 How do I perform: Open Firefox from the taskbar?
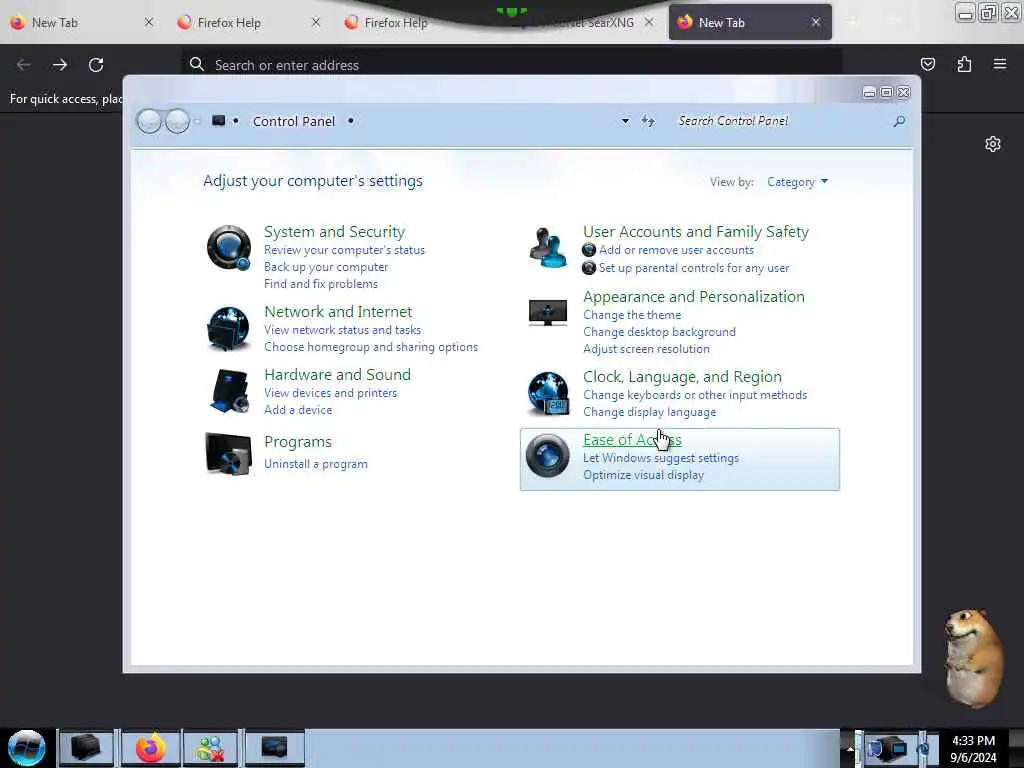150,748
